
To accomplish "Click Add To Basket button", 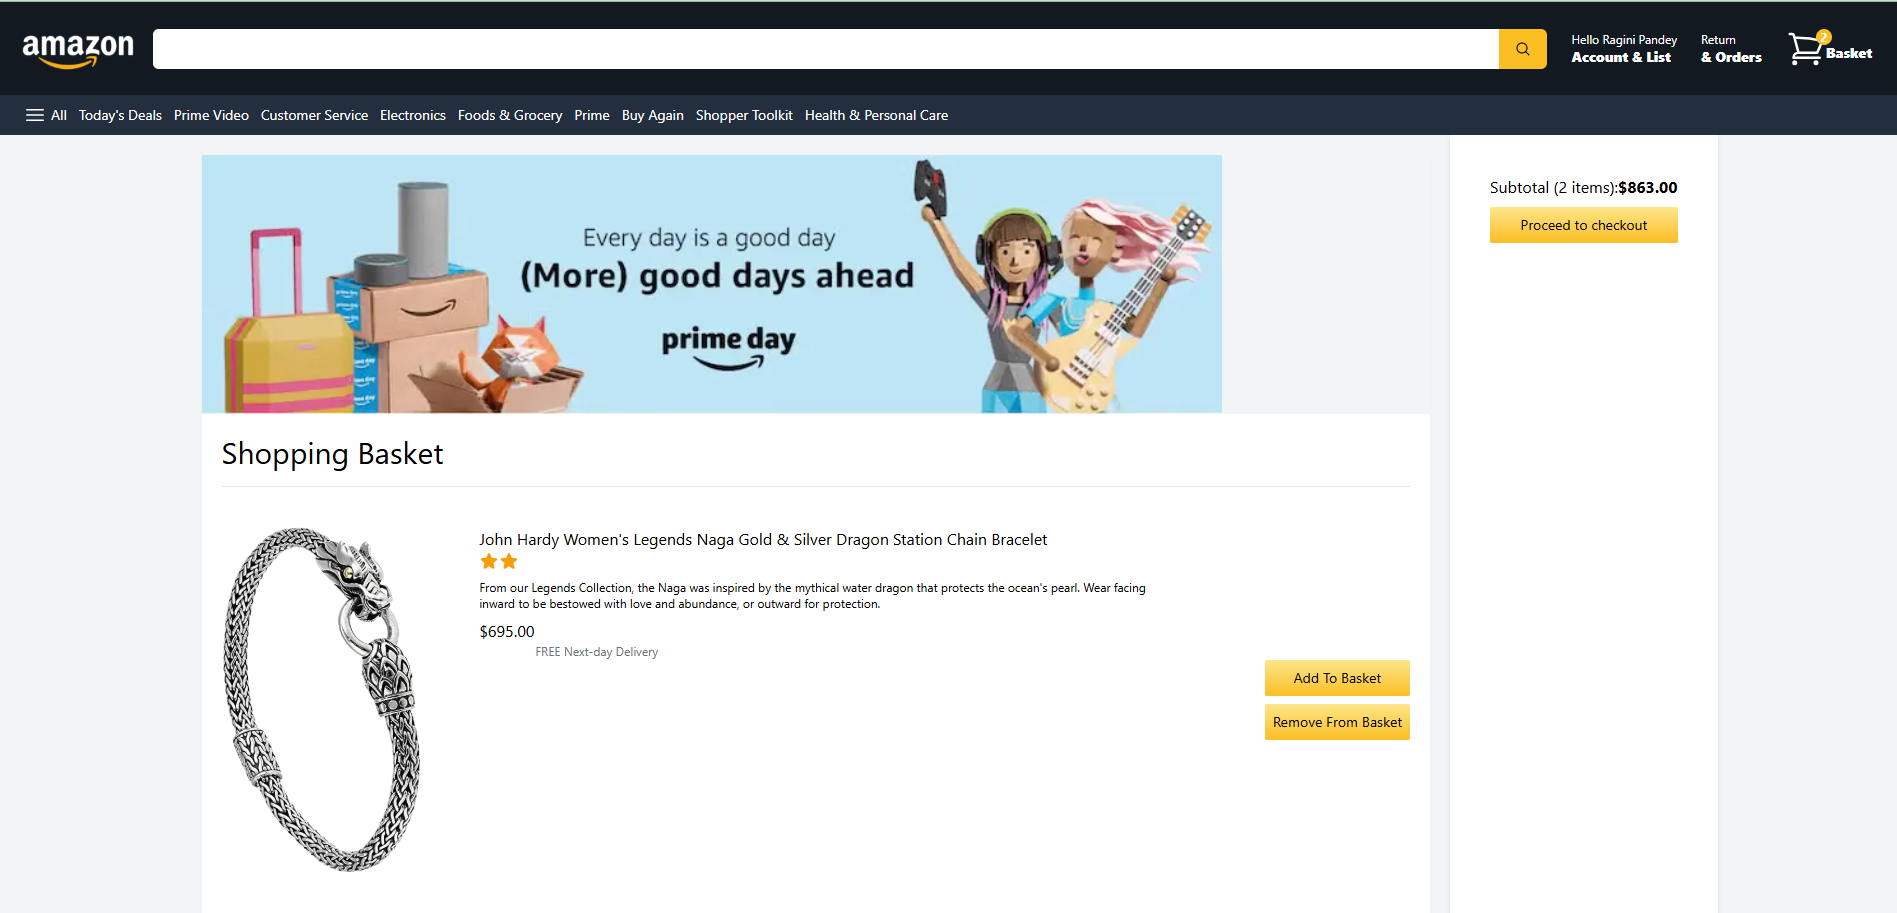I will pyautogui.click(x=1337, y=678).
